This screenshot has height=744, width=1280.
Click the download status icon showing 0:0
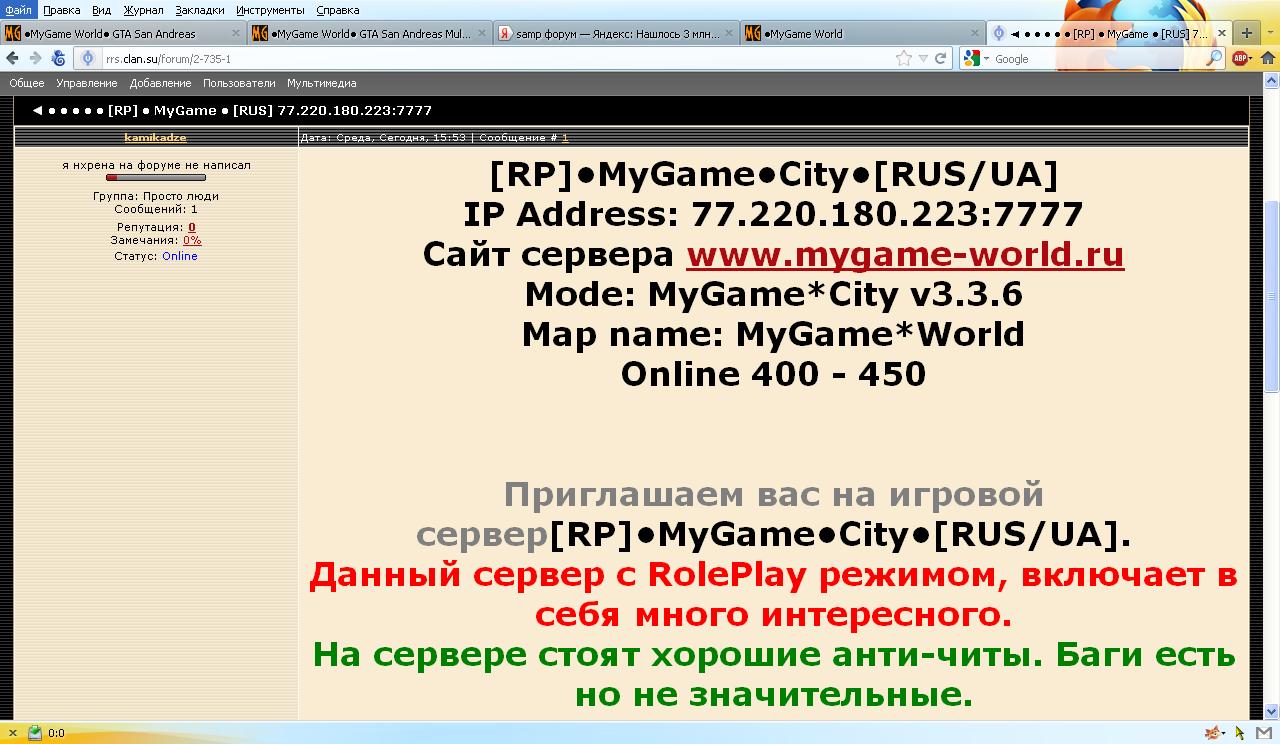coord(35,733)
